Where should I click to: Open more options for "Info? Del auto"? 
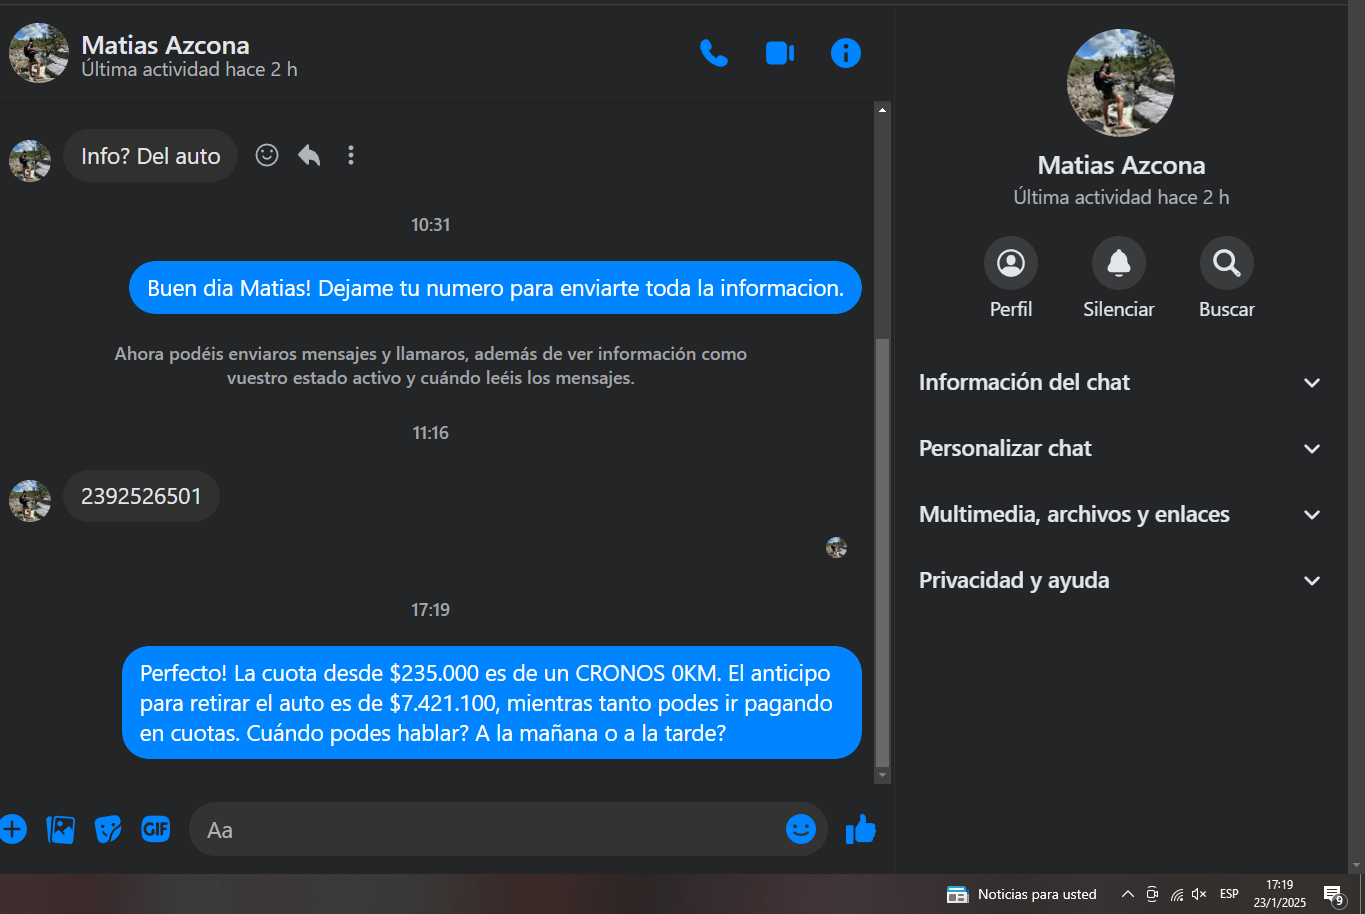(x=351, y=155)
